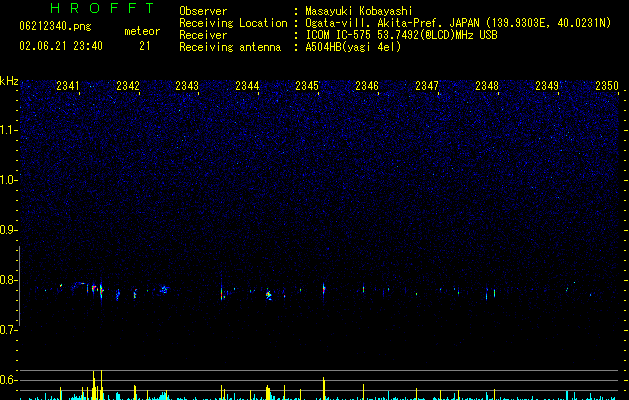Image resolution: width=629 pixels, height=400 pixels.
Task: Select the file name 06212340.png
Action: click(x=55, y=27)
